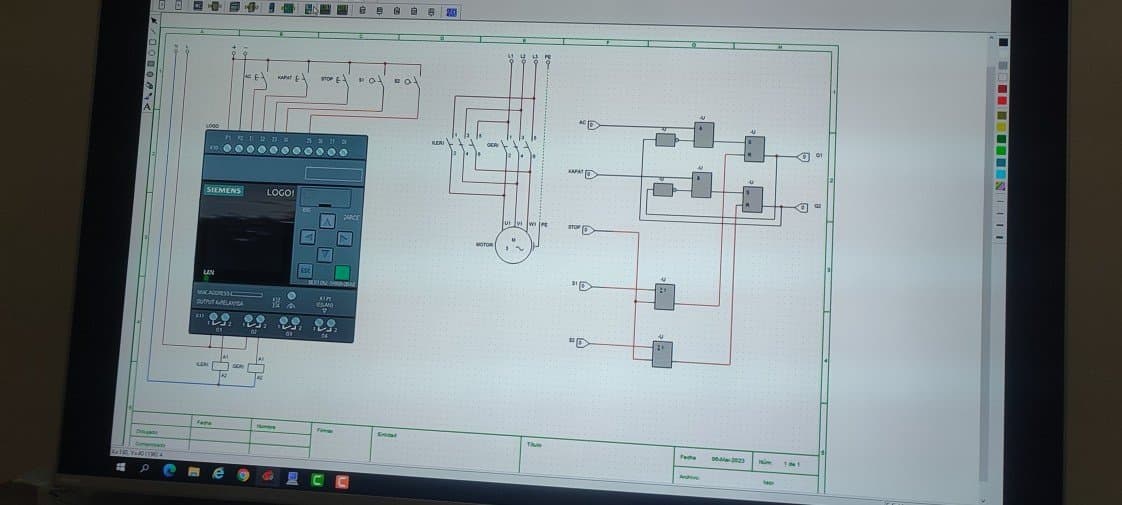1122x505 pixels.
Task: Open the Windows Start menu
Action: [x=120, y=467]
